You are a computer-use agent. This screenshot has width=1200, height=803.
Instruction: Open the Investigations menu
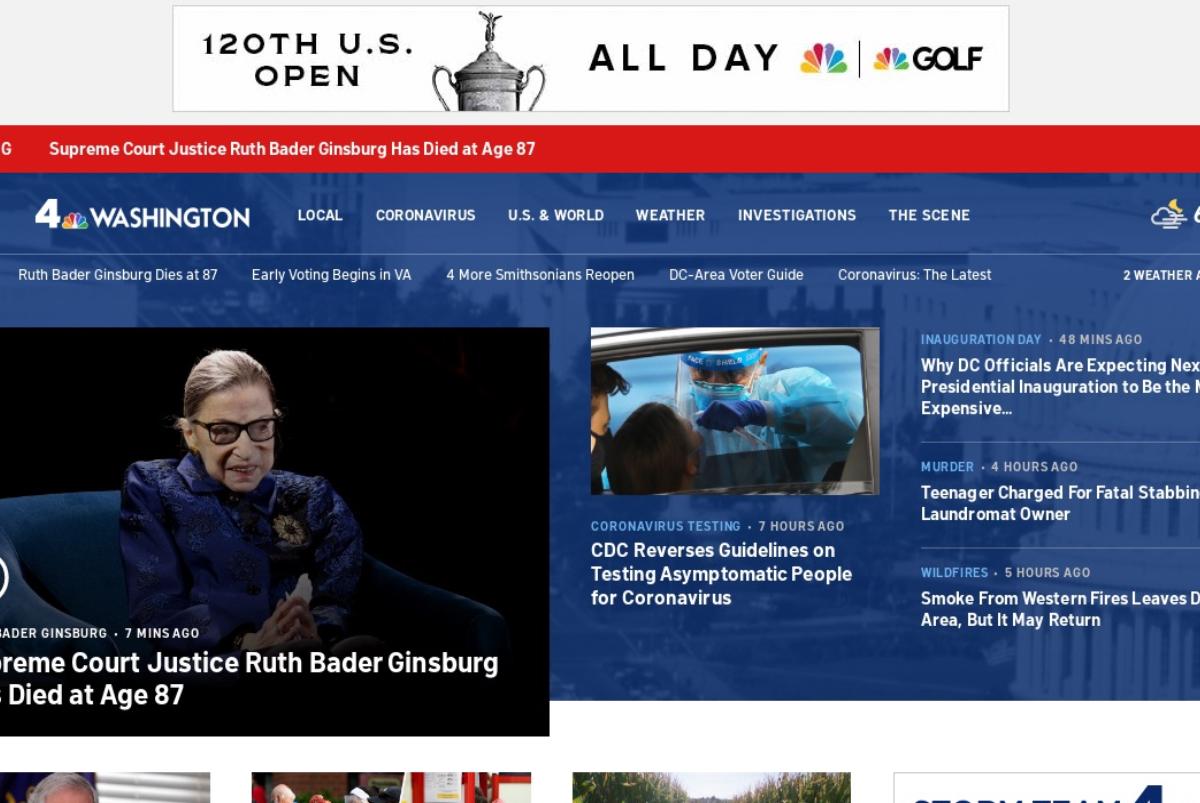[x=797, y=215]
